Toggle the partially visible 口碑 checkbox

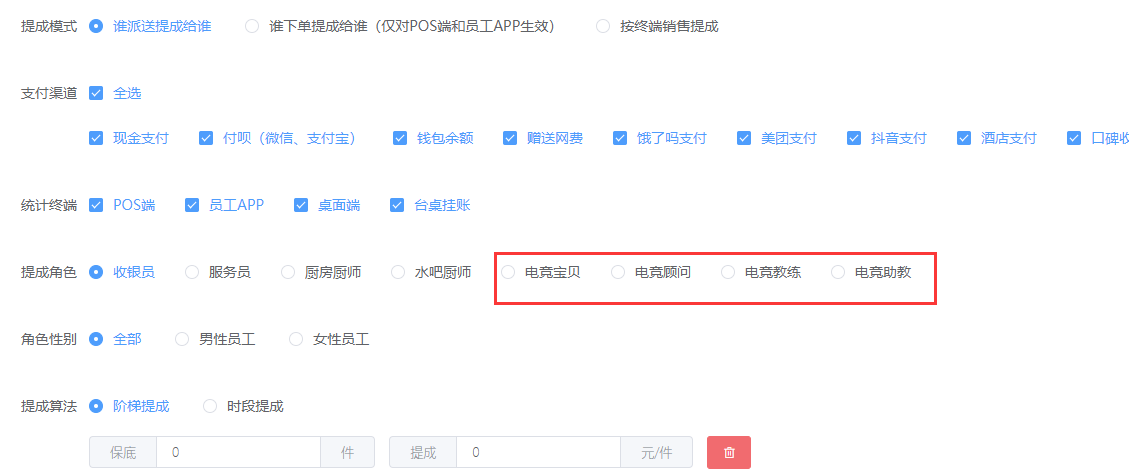point(1074,138)
